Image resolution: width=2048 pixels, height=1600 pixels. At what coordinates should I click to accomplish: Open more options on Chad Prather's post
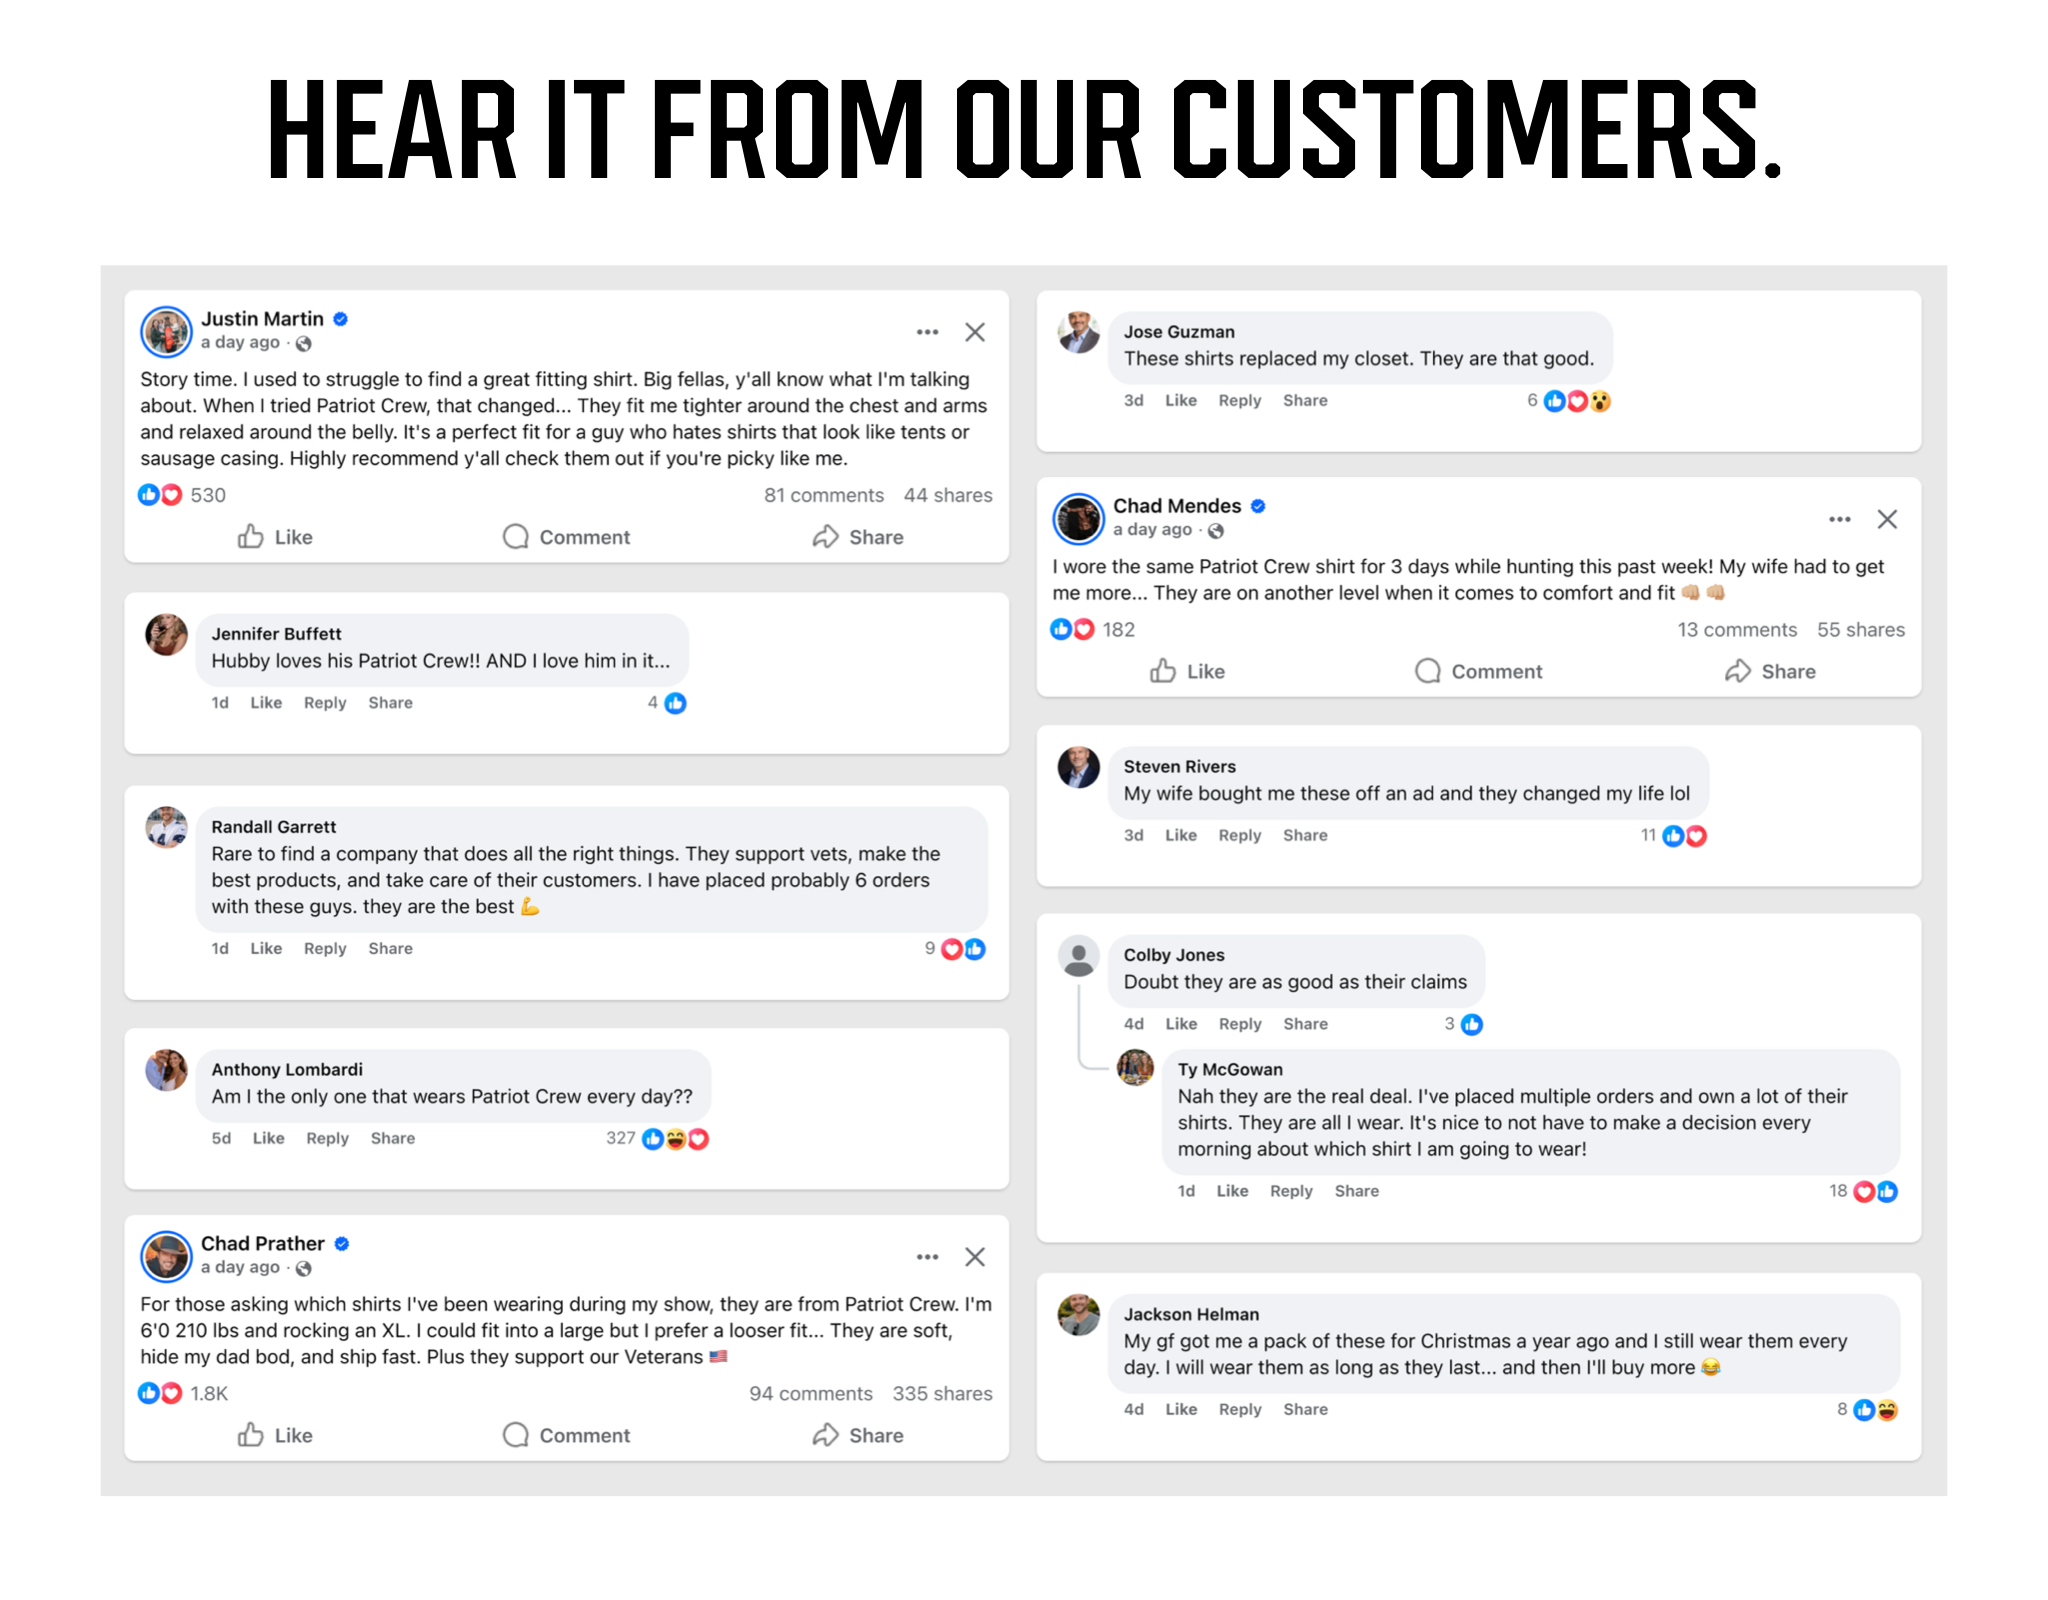click(x=927, y=1257)
